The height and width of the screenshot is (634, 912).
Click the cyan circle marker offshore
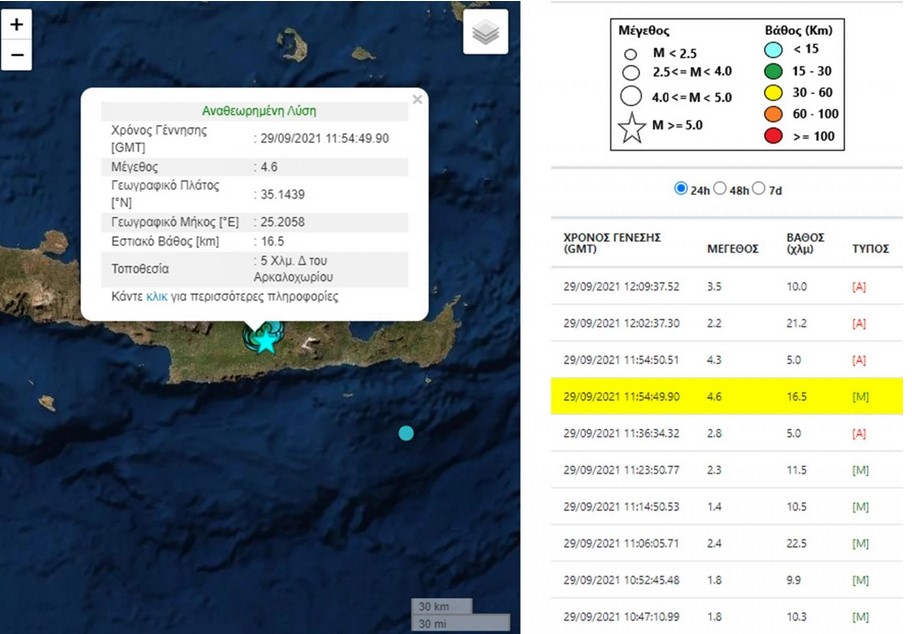406,433
